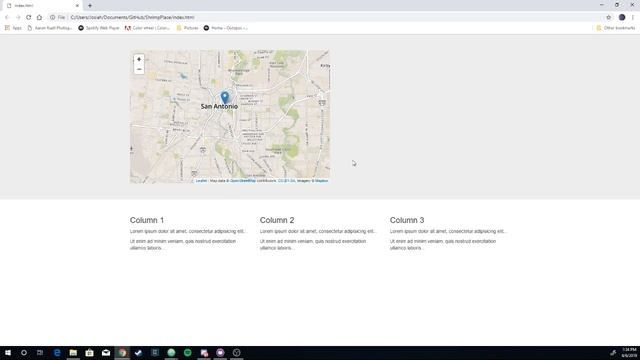Select the blue San Antonio map marker
640x360 pixels.
(x=224, y=98)
